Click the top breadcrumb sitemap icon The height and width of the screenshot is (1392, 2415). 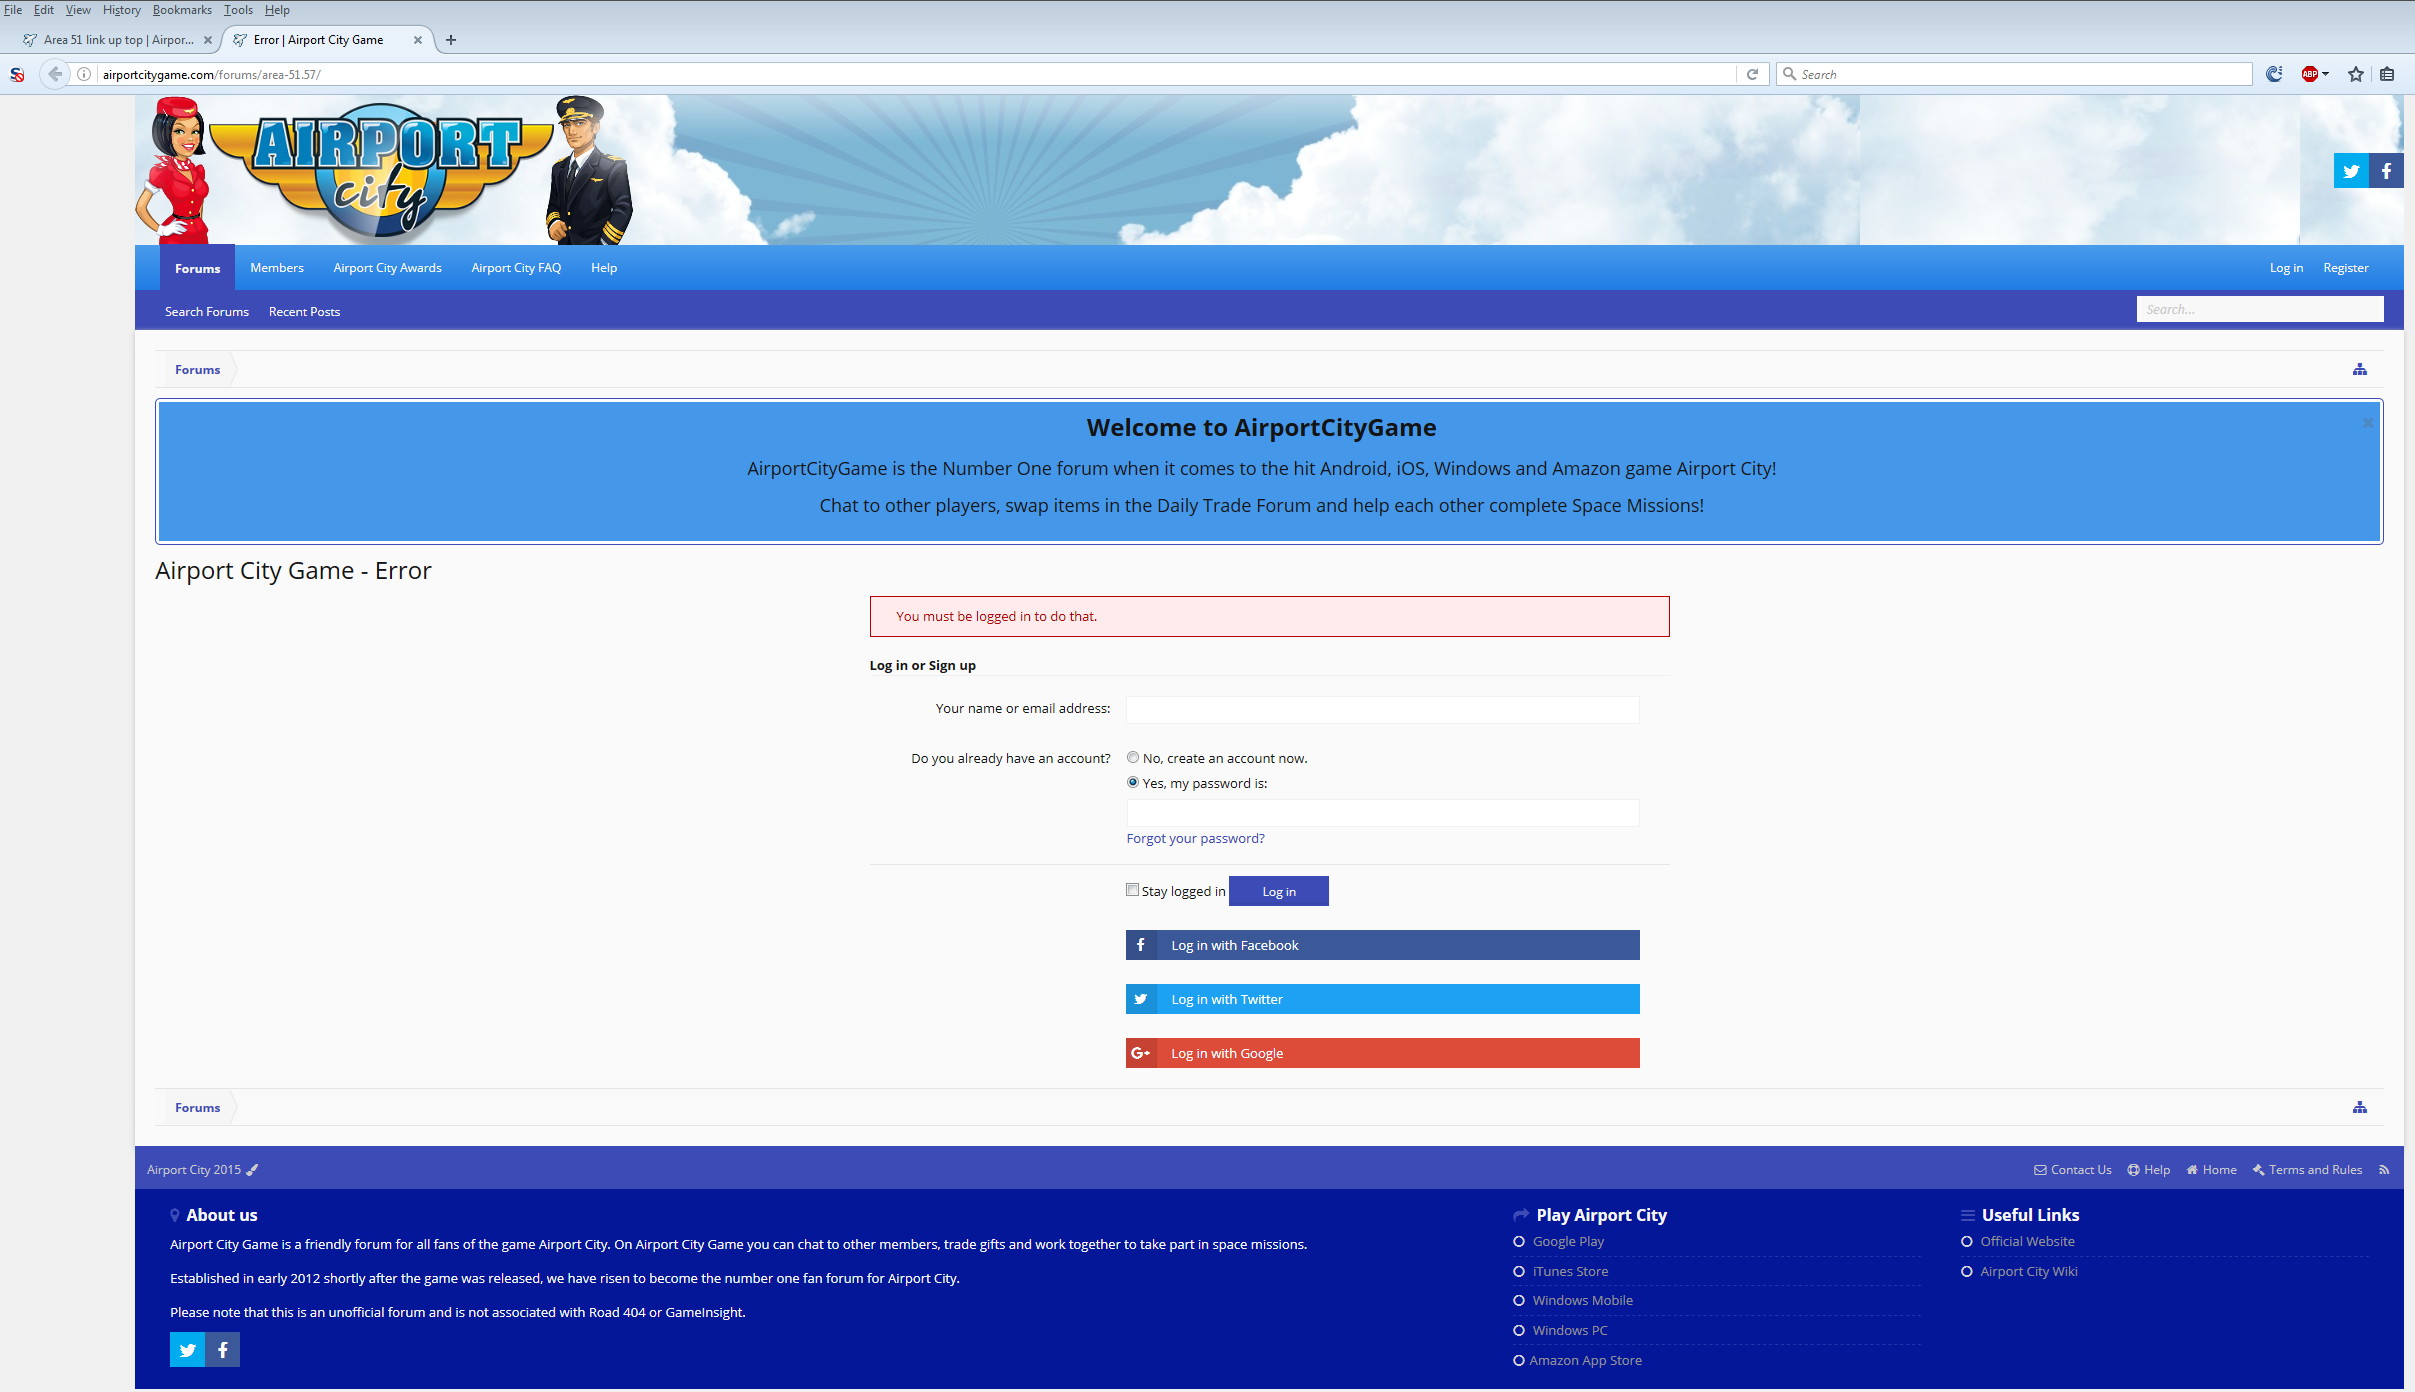tap(2360, 369)
